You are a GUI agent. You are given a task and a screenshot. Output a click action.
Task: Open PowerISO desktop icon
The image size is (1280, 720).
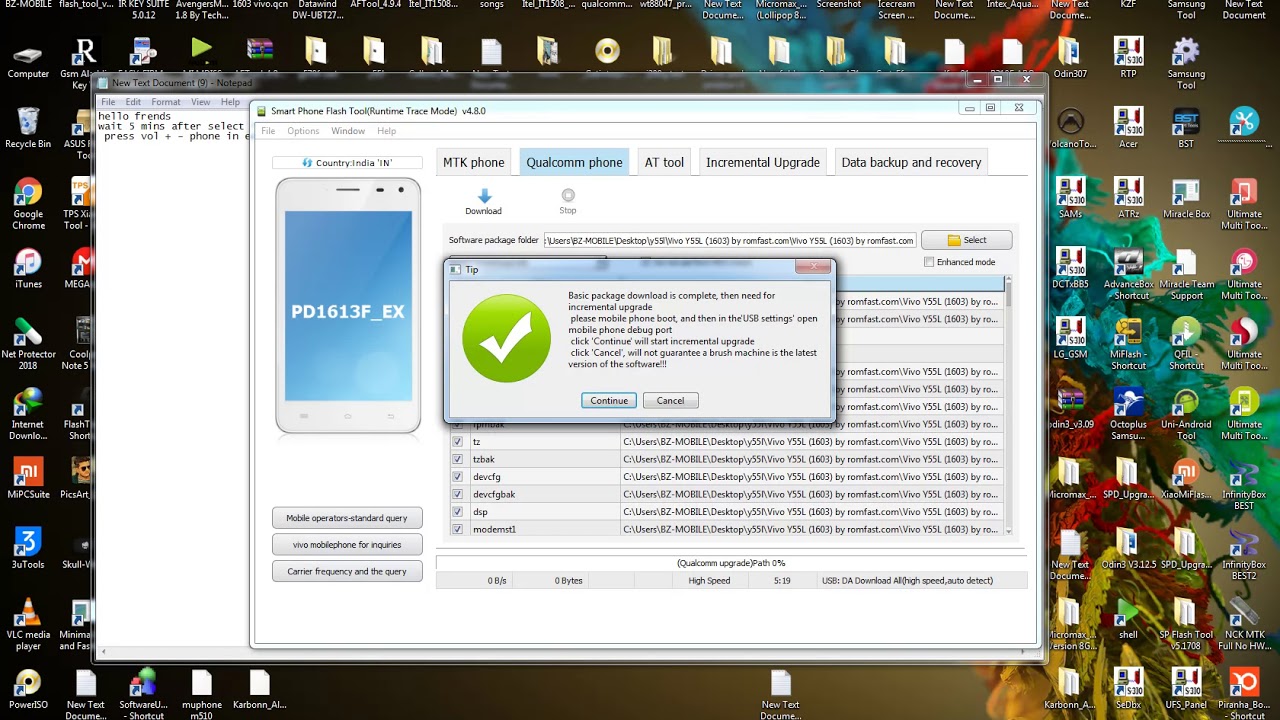coord(28,688)
